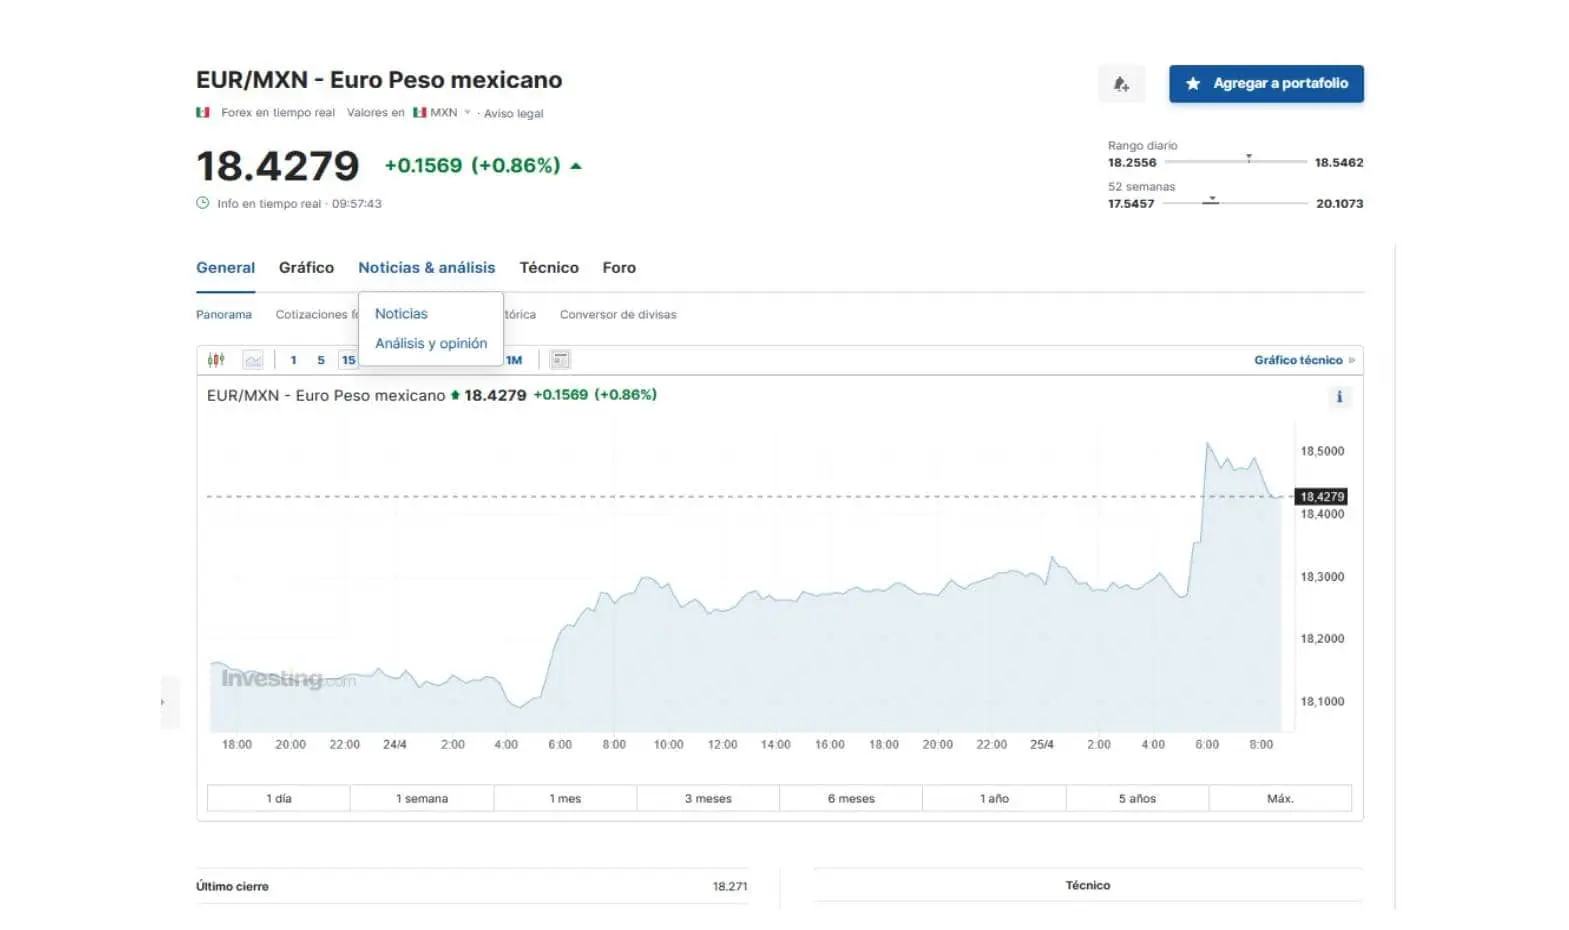The height and width of the screenshot is (930, 1569).
Task: Open Noticias & análisis tab
Action: pyautogui.click(x=427, y=268)
